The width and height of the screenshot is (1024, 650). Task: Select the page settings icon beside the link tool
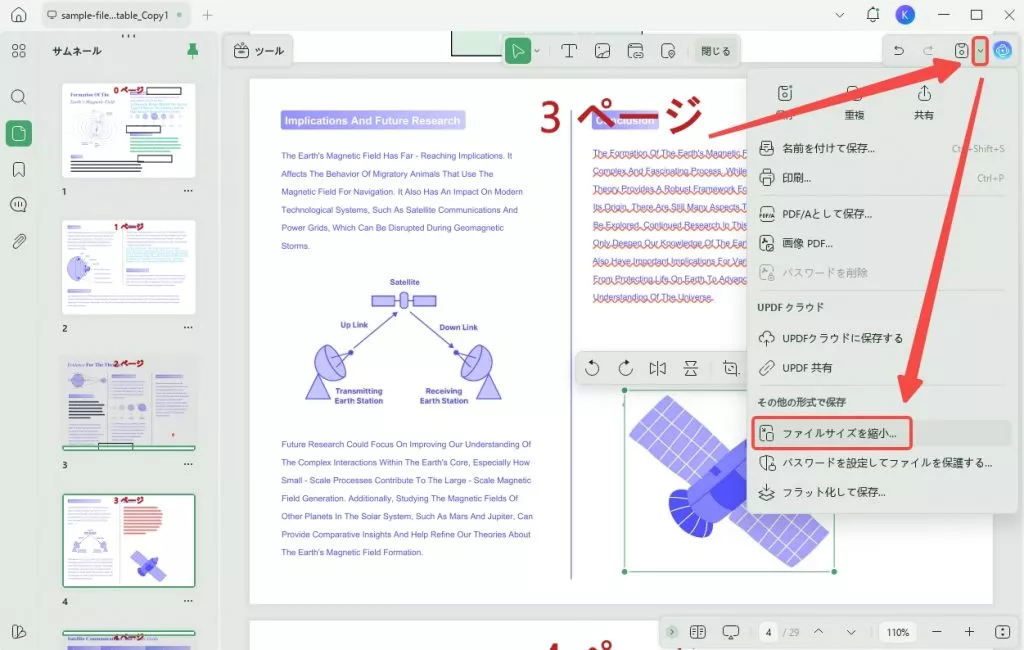(668, 51)
